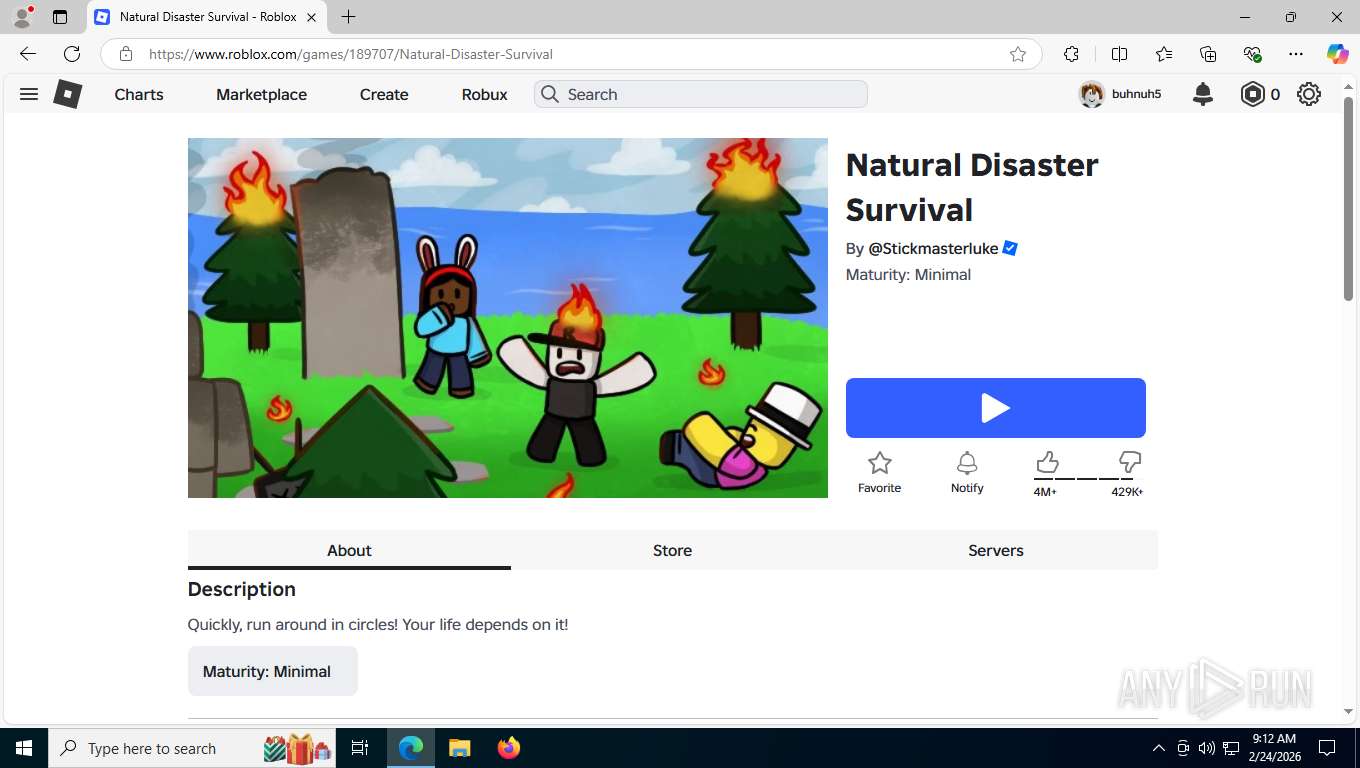This screenshot has height=768, width=1360.
Task: Switch to the Servers tab
Action: pos(996,550)
